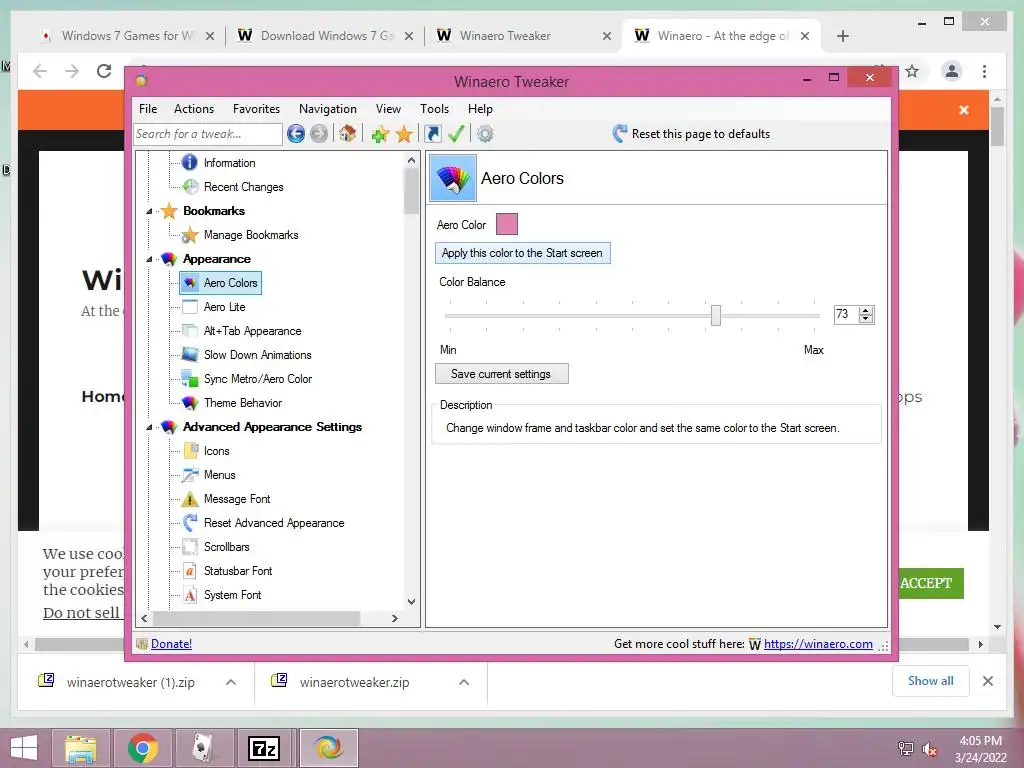Click the pink Aero Color swatch

507,224
